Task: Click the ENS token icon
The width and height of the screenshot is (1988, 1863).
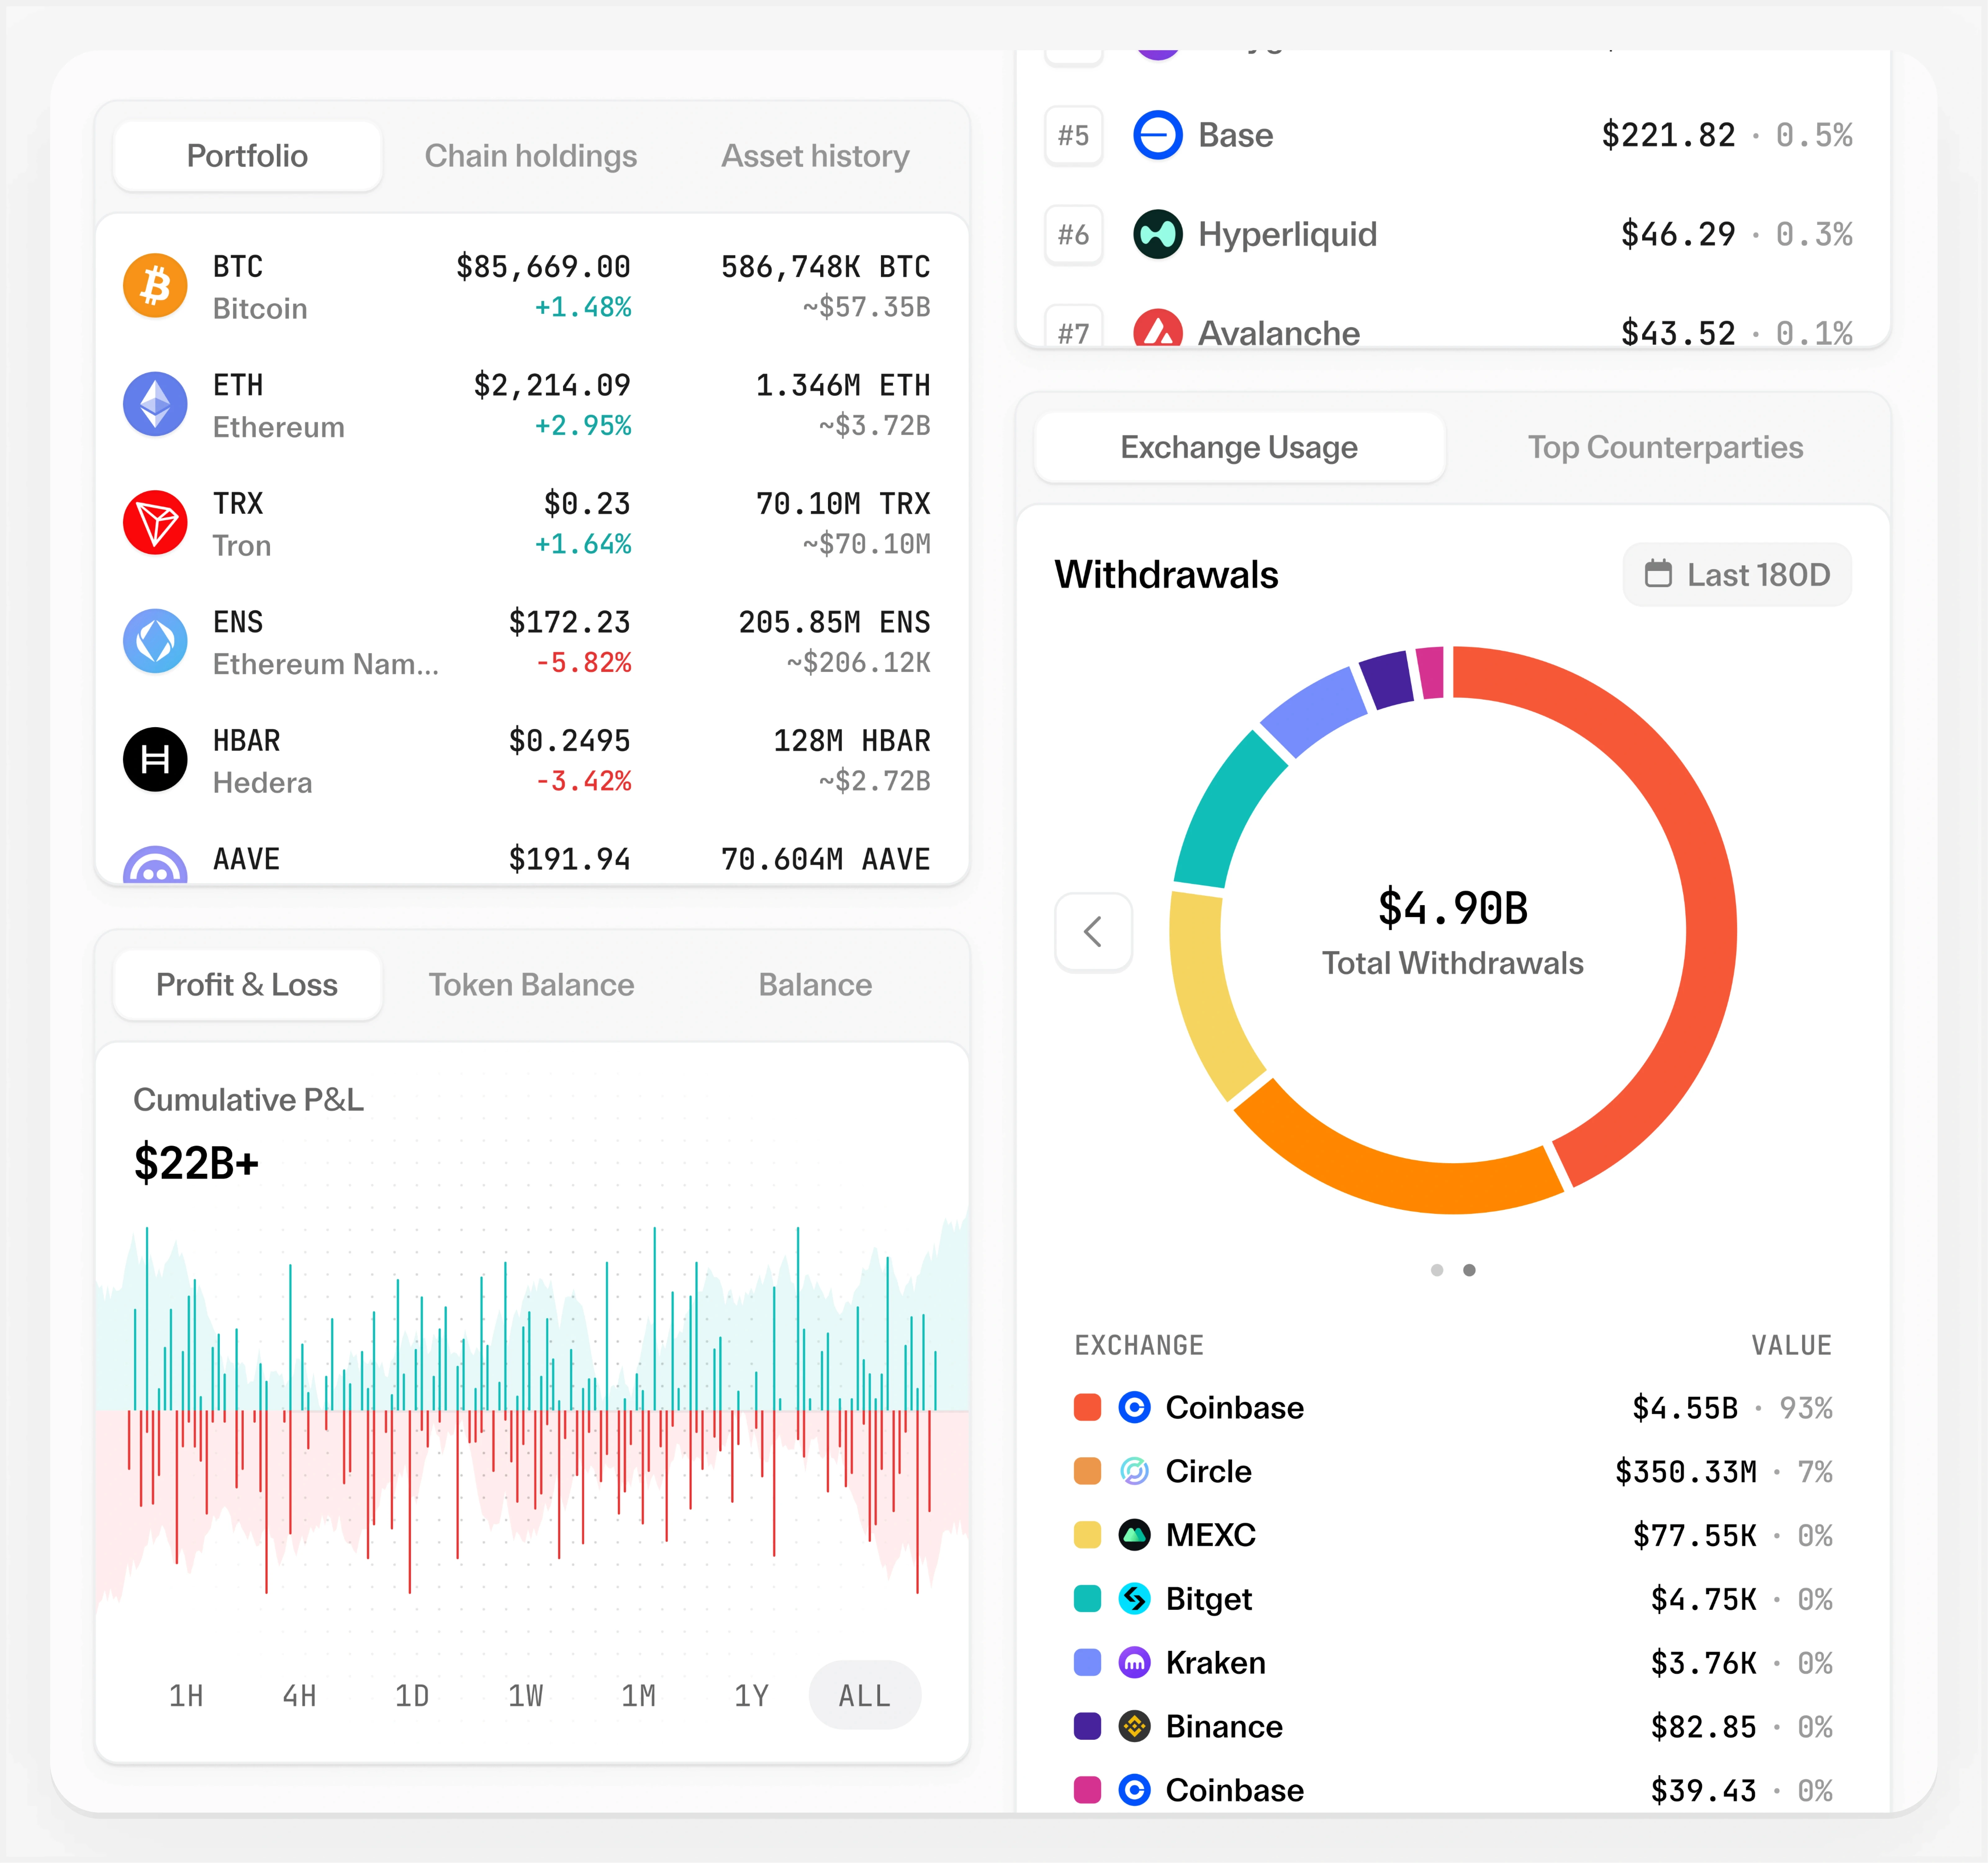Action: (x=155, y=641)
